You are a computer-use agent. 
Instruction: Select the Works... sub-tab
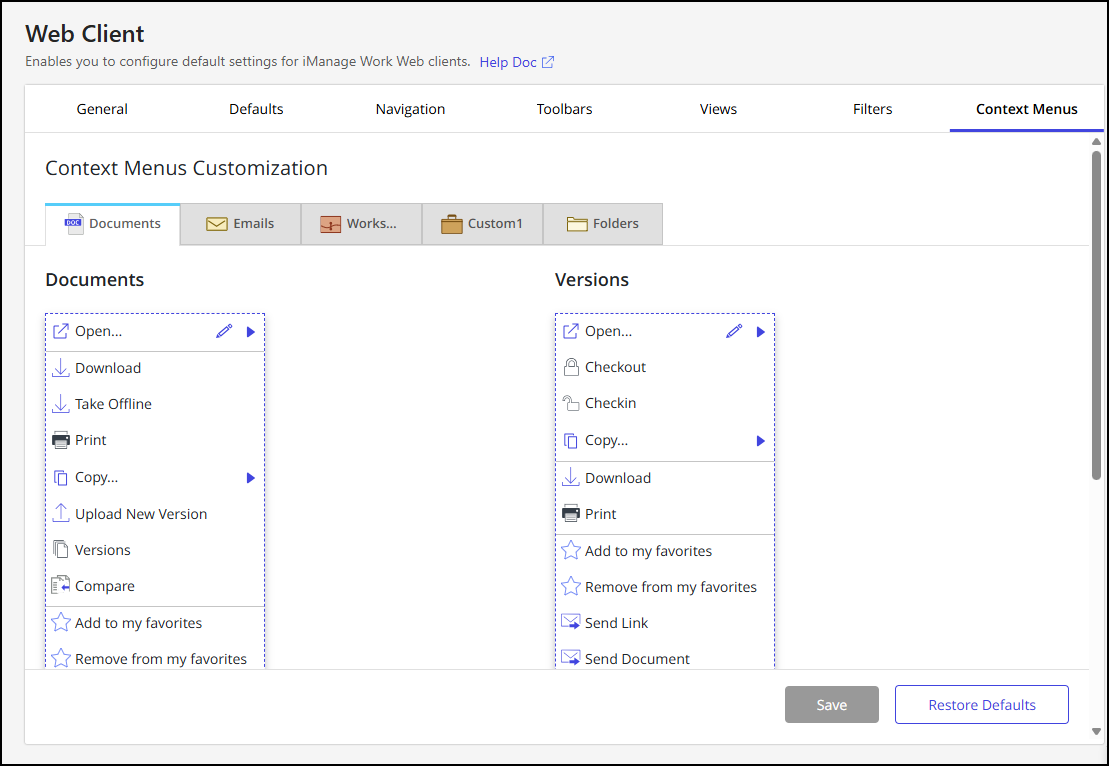coord(361,224)
